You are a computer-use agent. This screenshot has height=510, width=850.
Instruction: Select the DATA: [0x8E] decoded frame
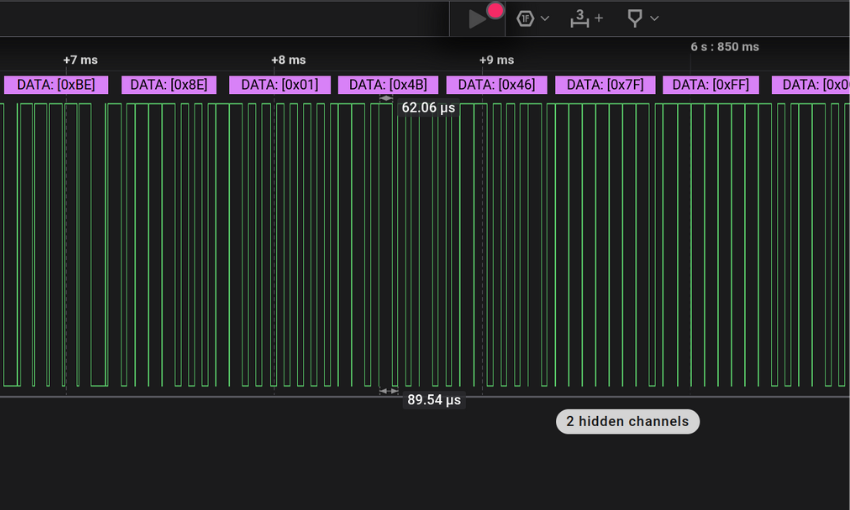[x=169, y=85]
